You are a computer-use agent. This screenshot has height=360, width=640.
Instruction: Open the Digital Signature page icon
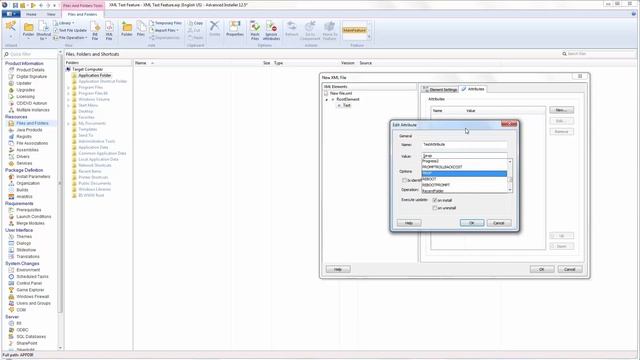11,77
